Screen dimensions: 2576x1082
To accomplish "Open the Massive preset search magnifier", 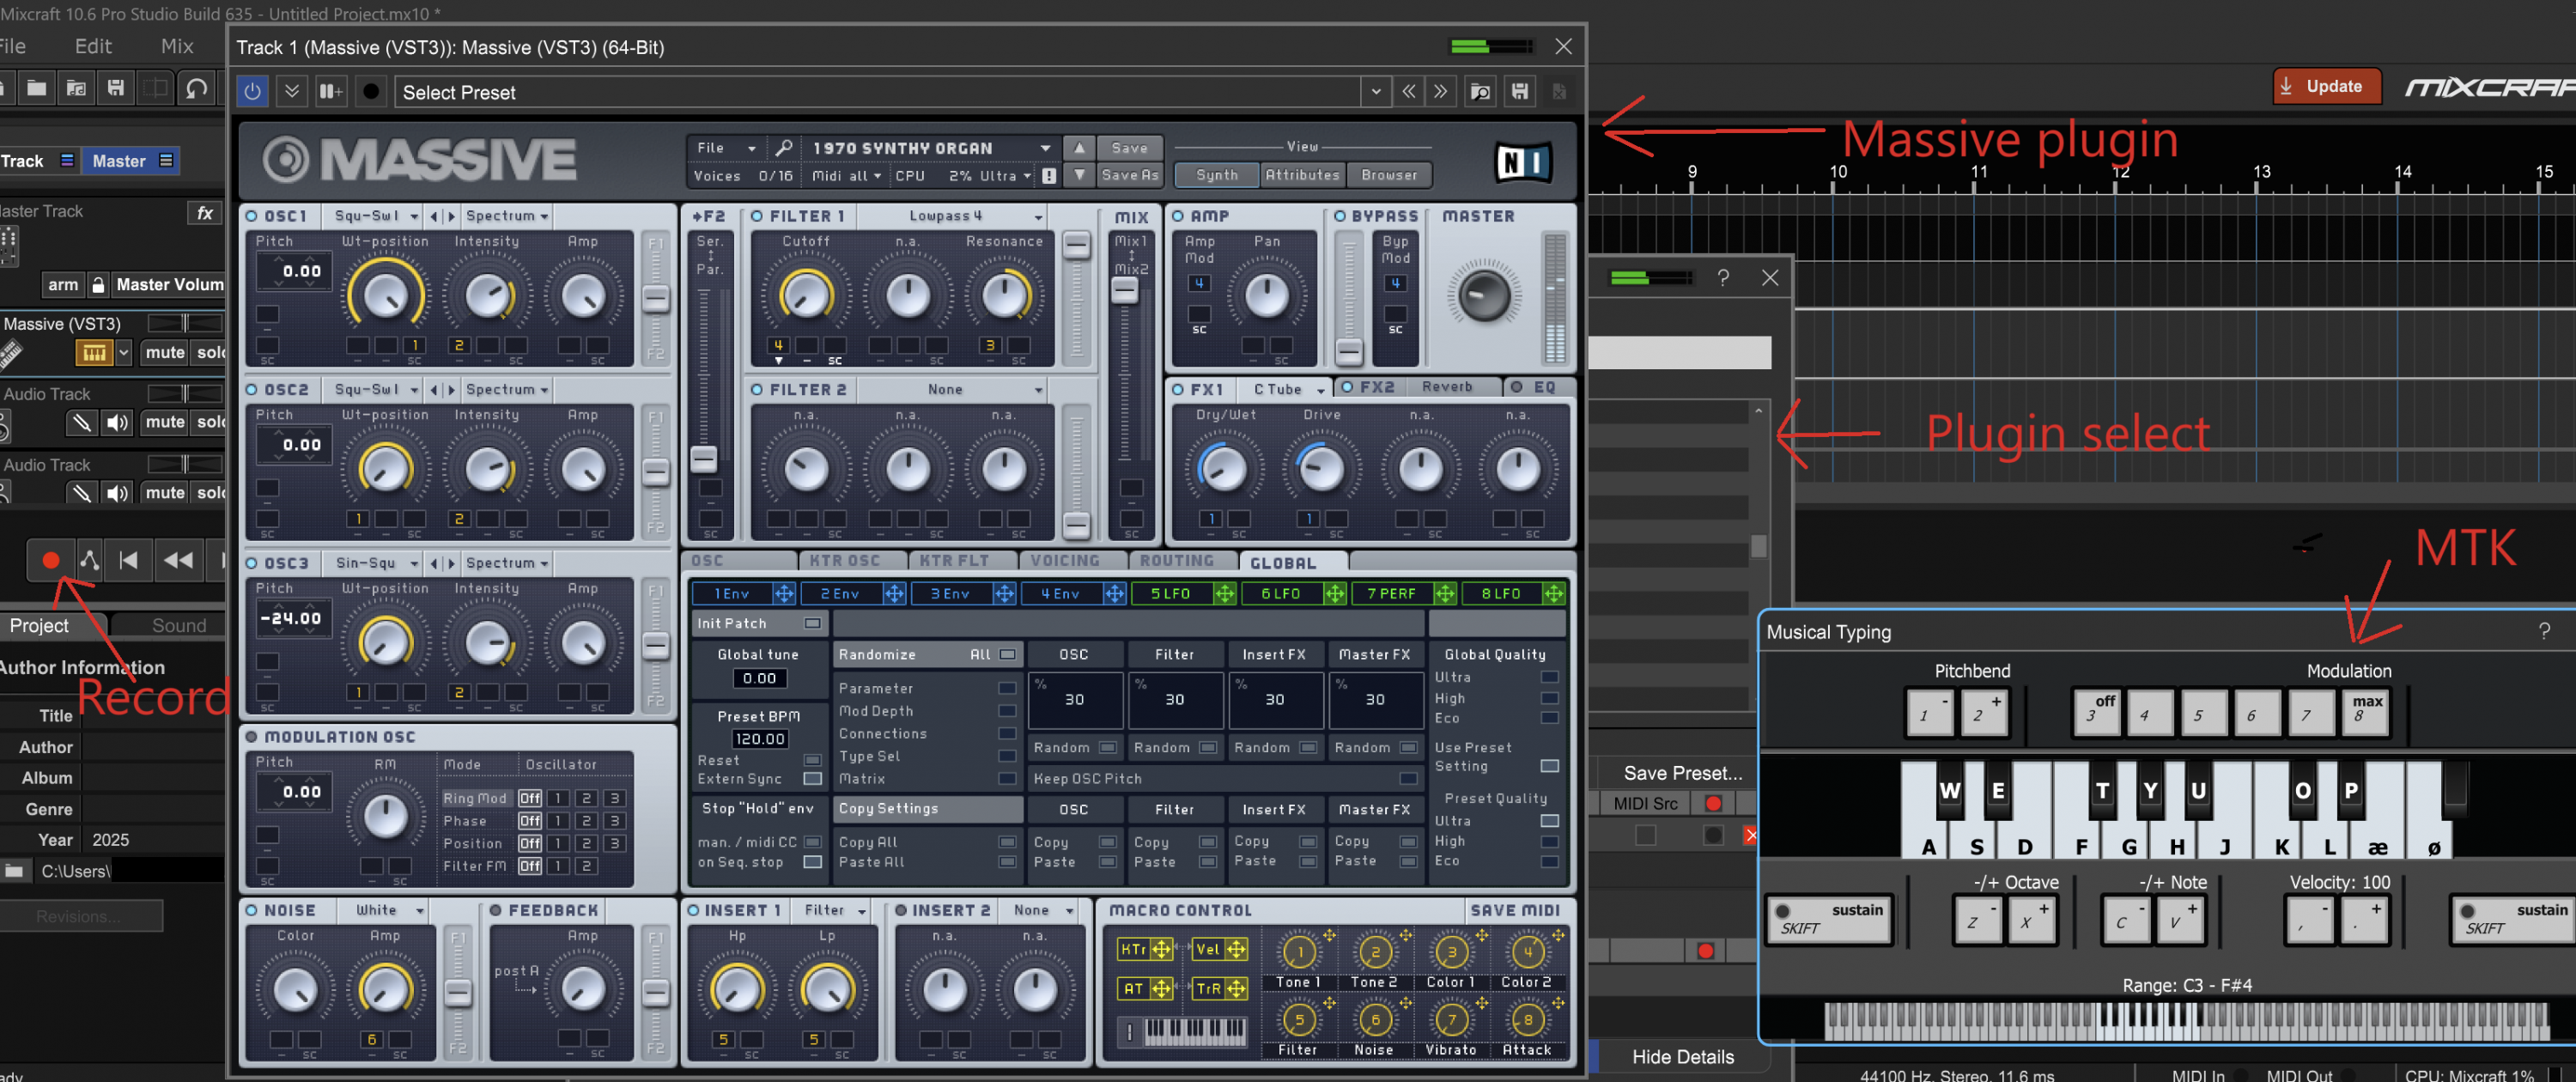I will coord(784,148).
